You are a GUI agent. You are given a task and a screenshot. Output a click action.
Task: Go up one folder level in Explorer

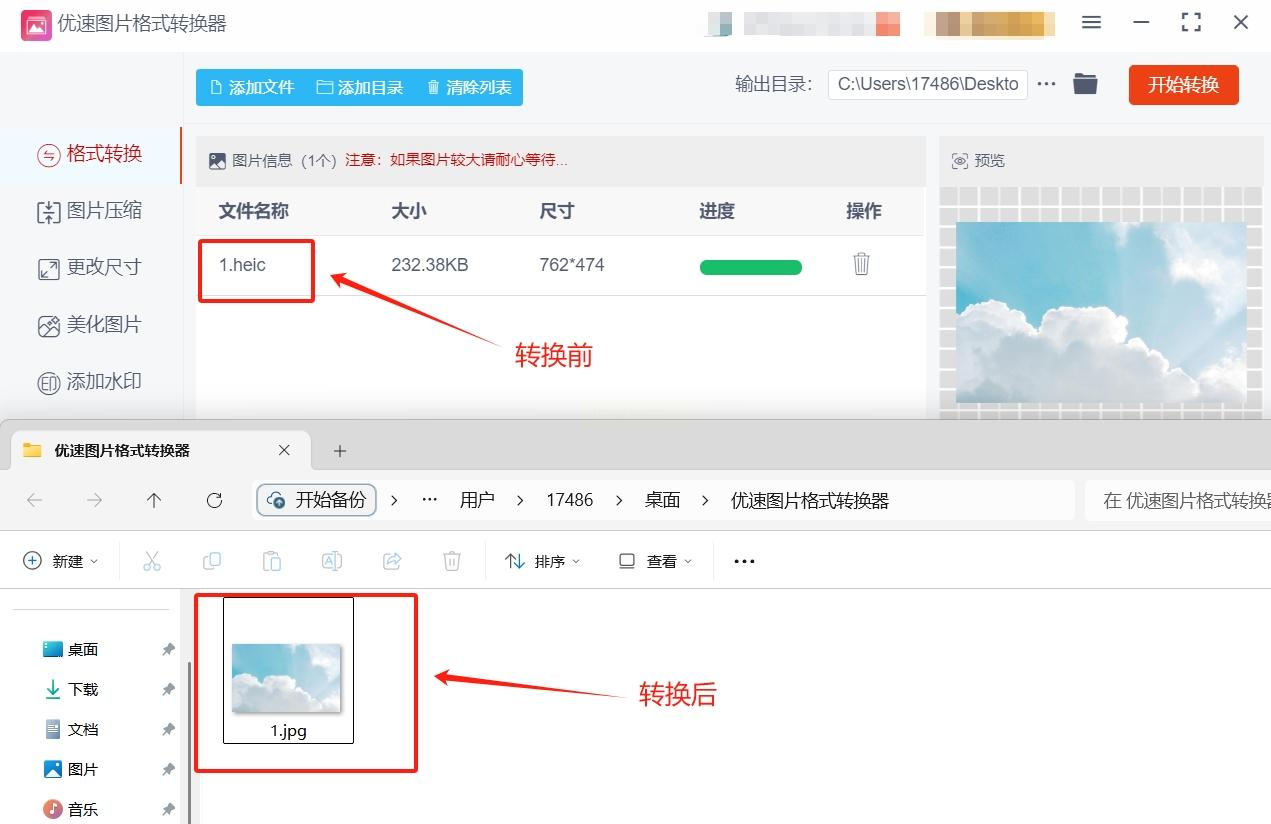click(154, 501)
